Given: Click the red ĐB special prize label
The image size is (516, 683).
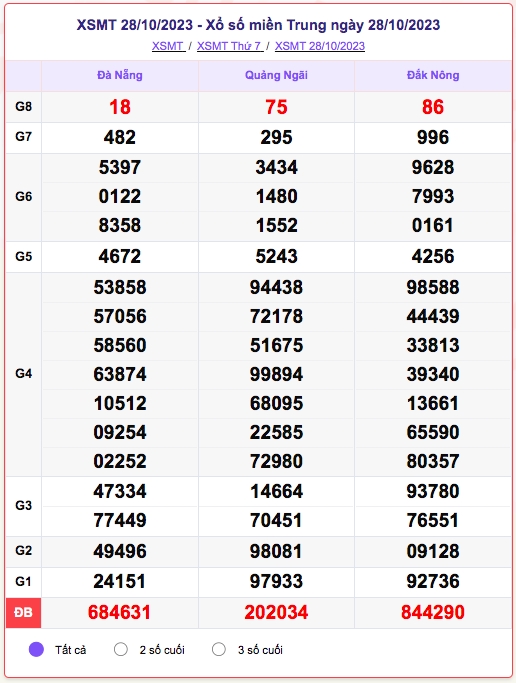Looking at the screenshot, I should tap(24, 613).
